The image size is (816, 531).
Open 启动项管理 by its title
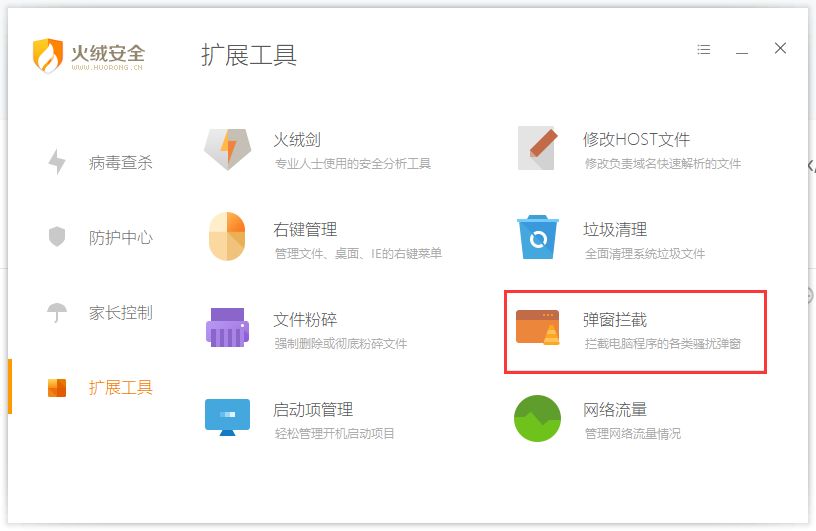[313, 410]
